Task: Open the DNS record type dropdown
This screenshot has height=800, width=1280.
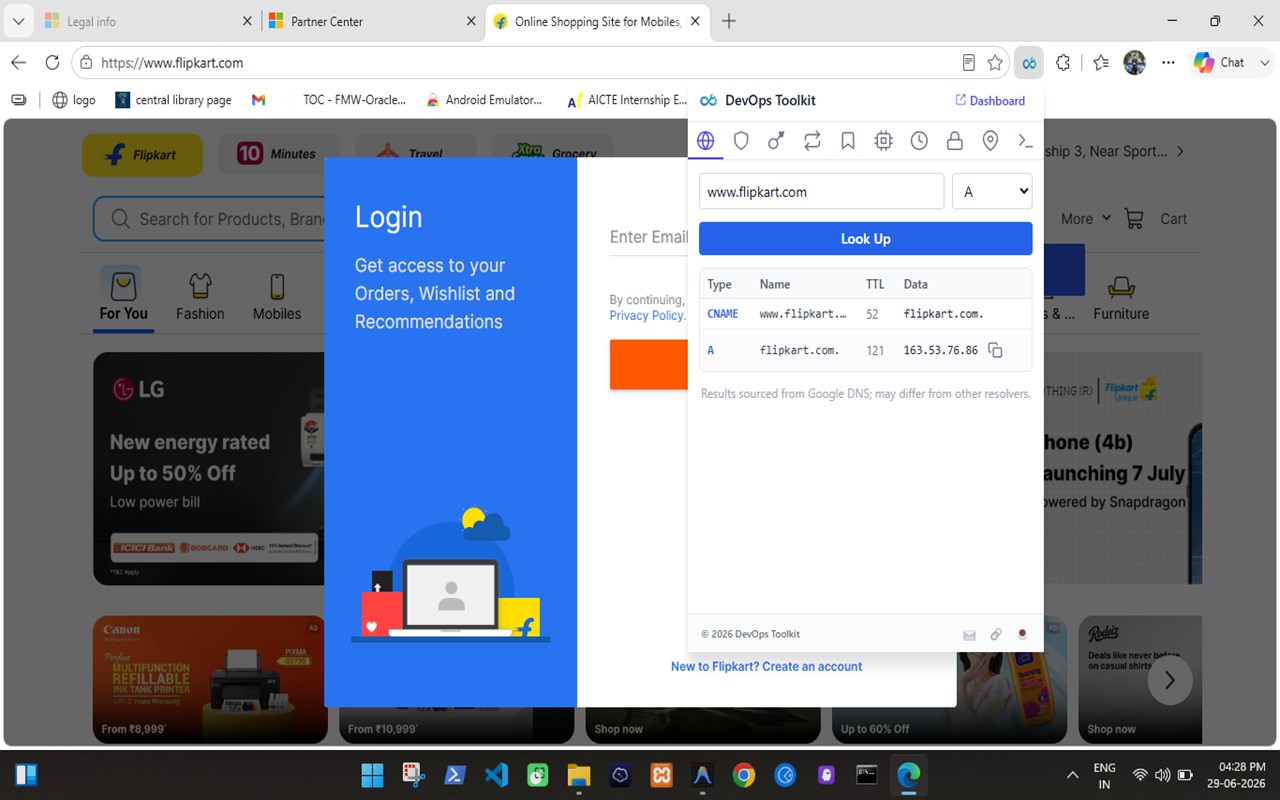Action: [992, 192]
